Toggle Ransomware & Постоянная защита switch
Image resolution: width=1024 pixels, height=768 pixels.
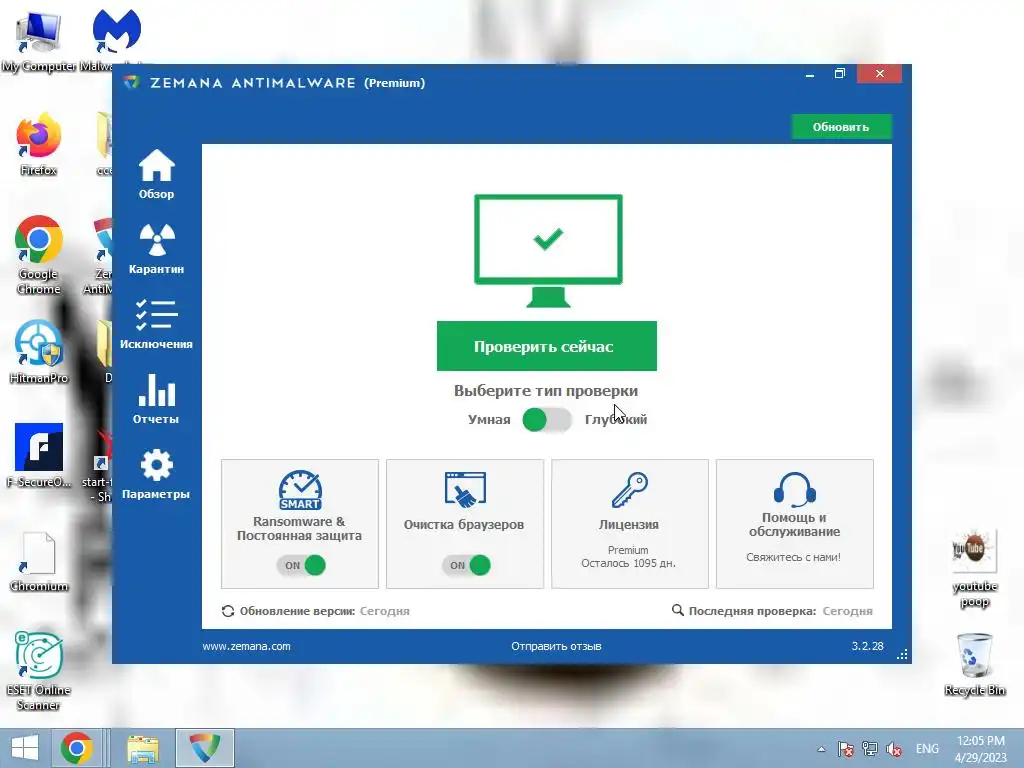click(301, 565)
